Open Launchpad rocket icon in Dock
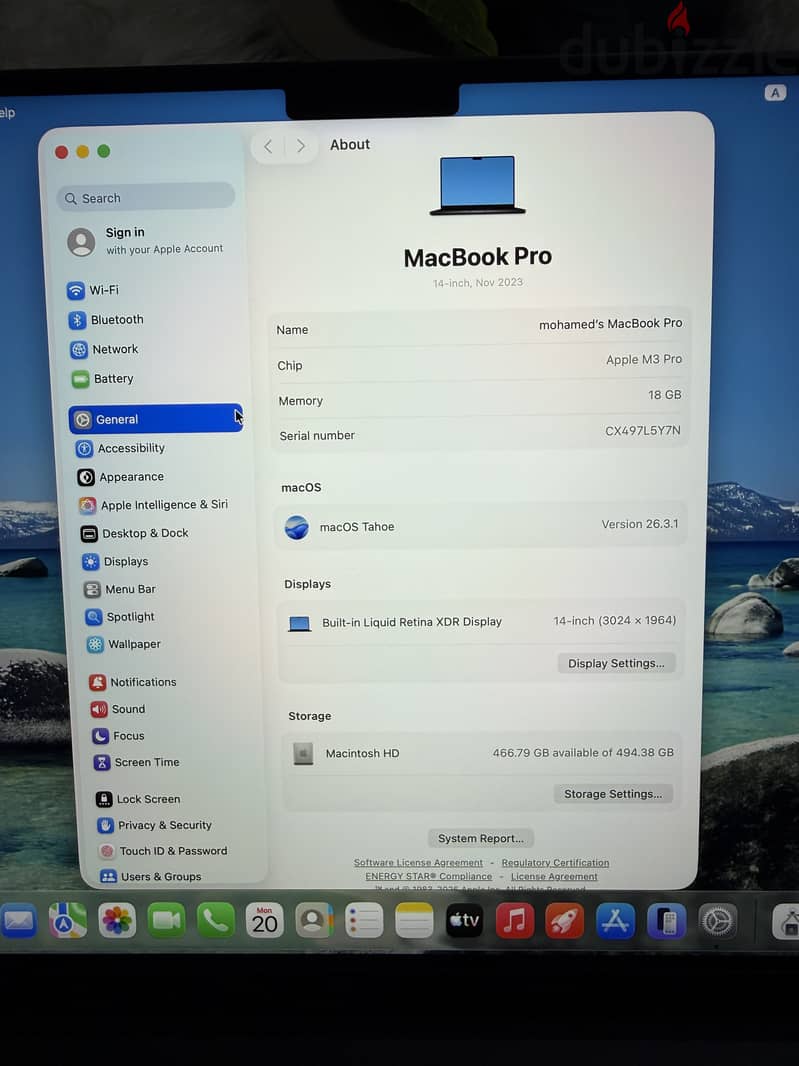This screenshot has height=1066, width=799. point(564,921)
